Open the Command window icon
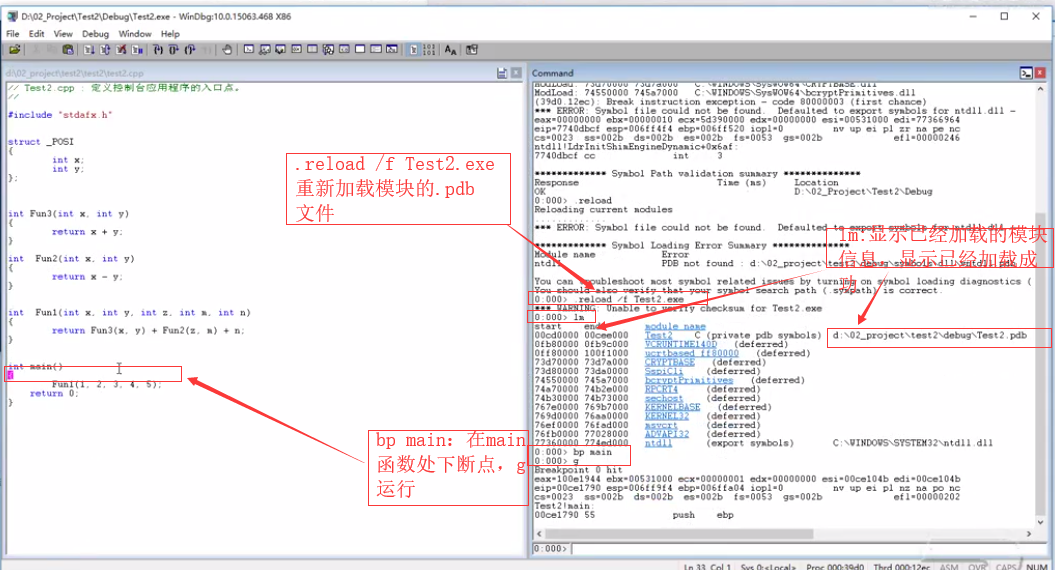1055x570 pixels. 249,50
